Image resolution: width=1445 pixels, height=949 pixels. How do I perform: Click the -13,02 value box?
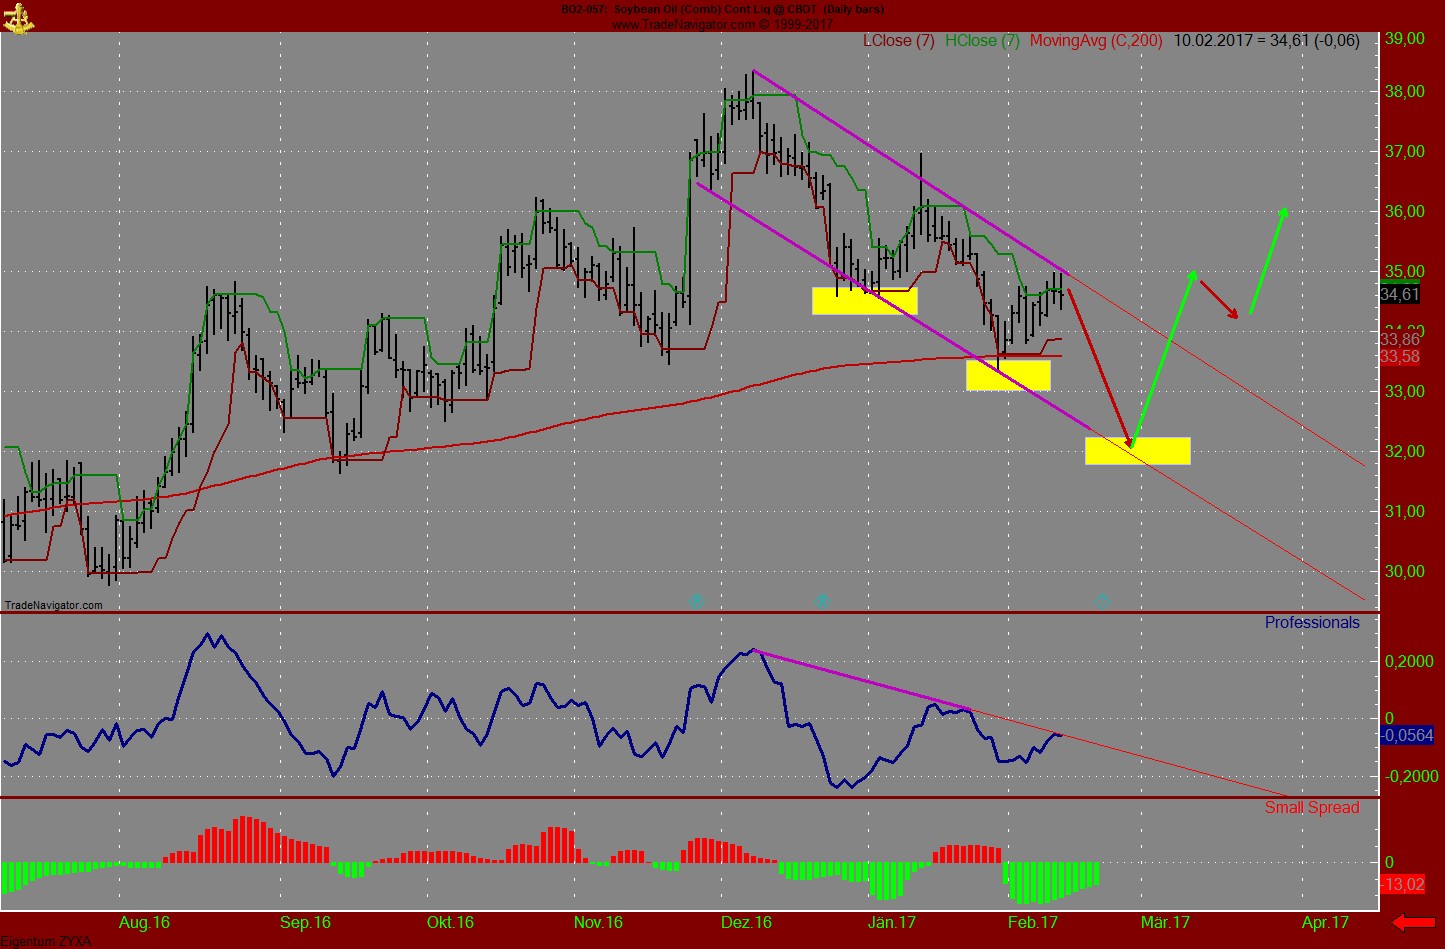(1401, 884)
